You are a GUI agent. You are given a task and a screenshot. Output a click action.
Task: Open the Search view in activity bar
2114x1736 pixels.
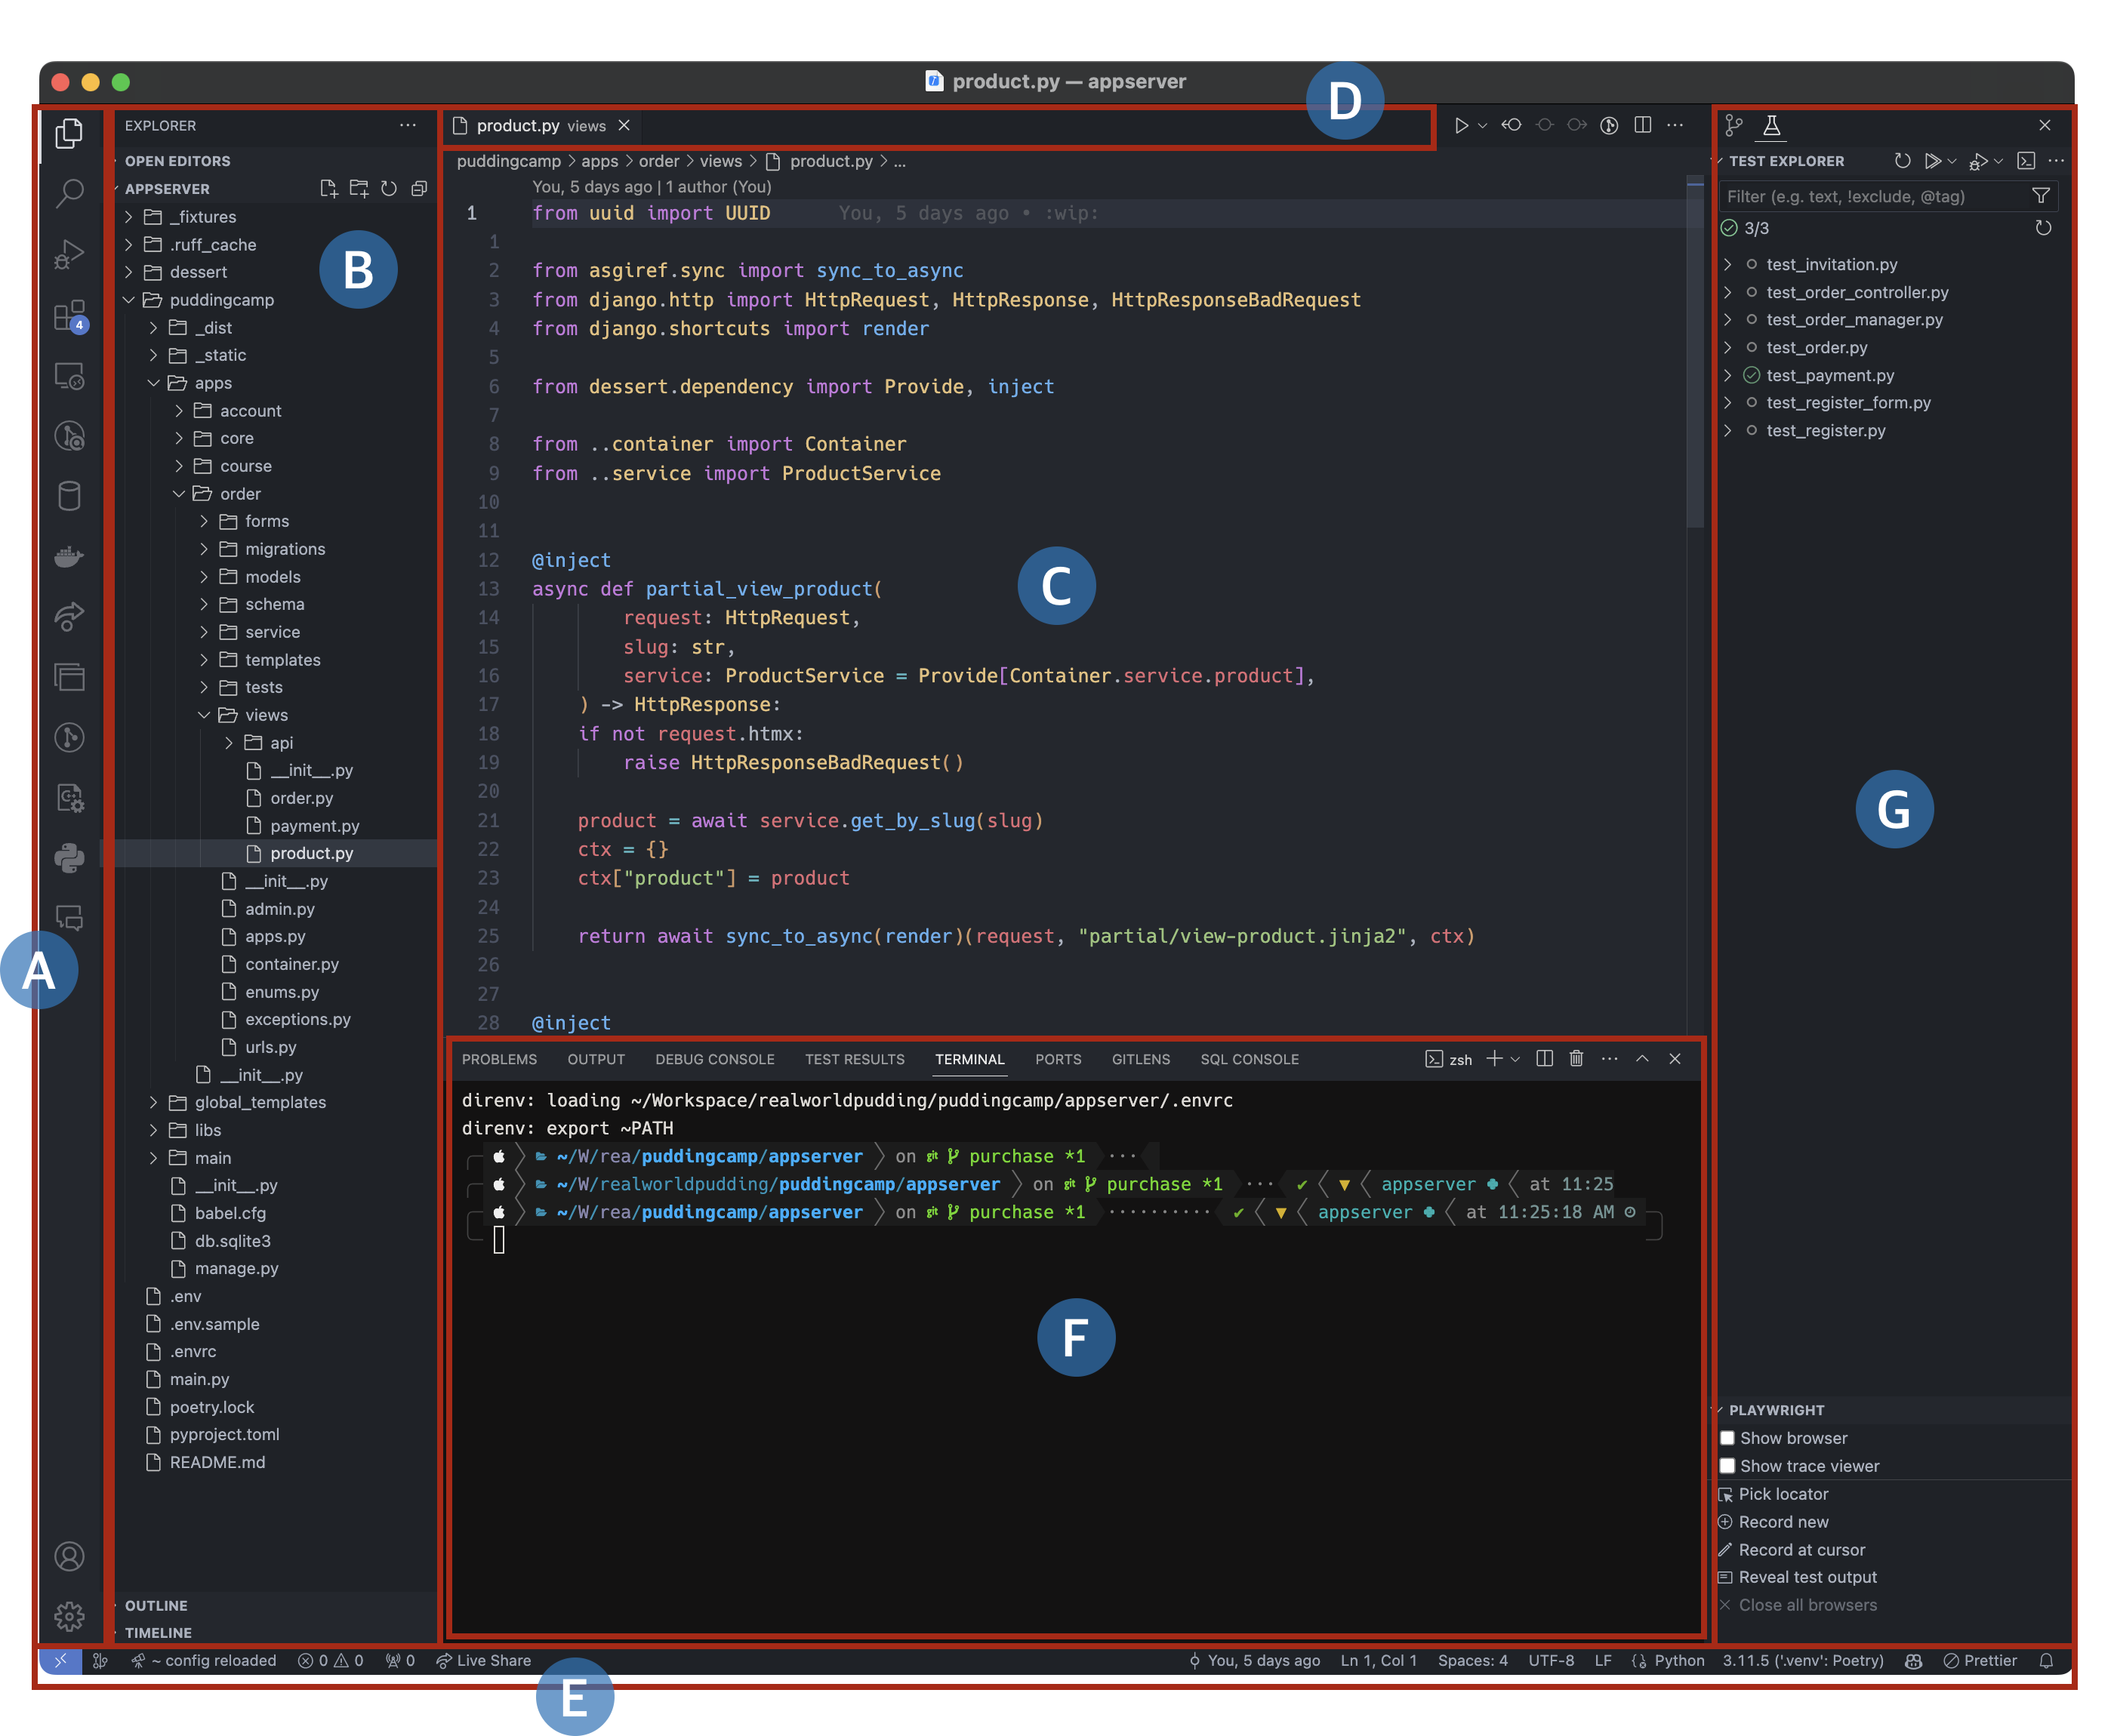point(69,193)
